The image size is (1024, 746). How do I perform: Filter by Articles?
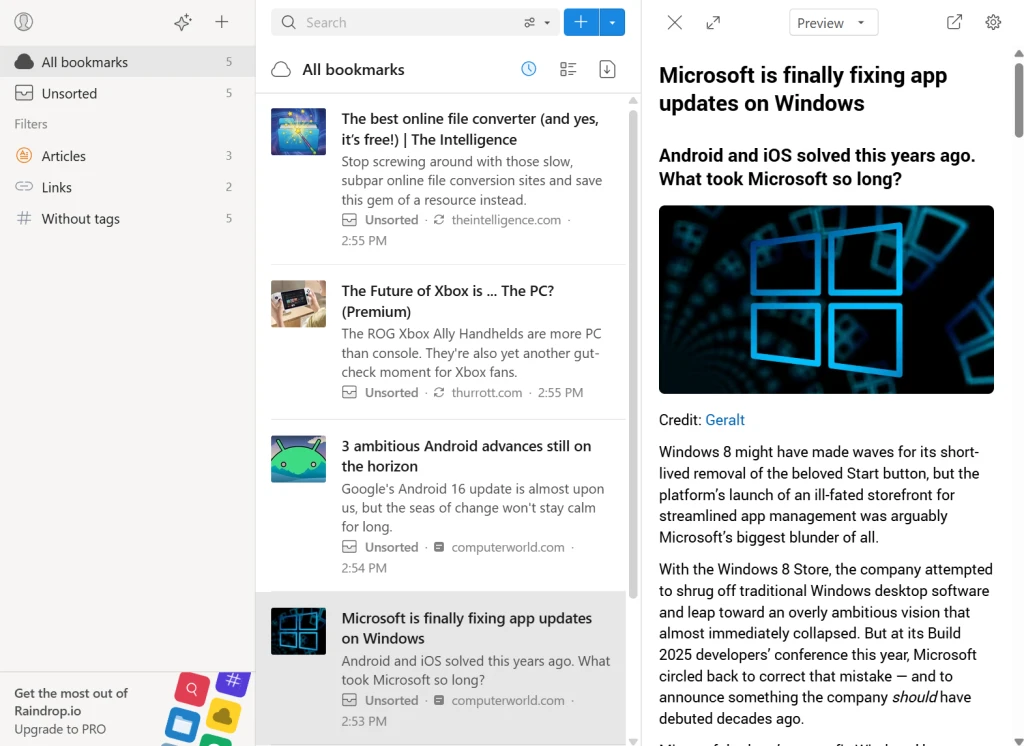[x=127, y=155]
